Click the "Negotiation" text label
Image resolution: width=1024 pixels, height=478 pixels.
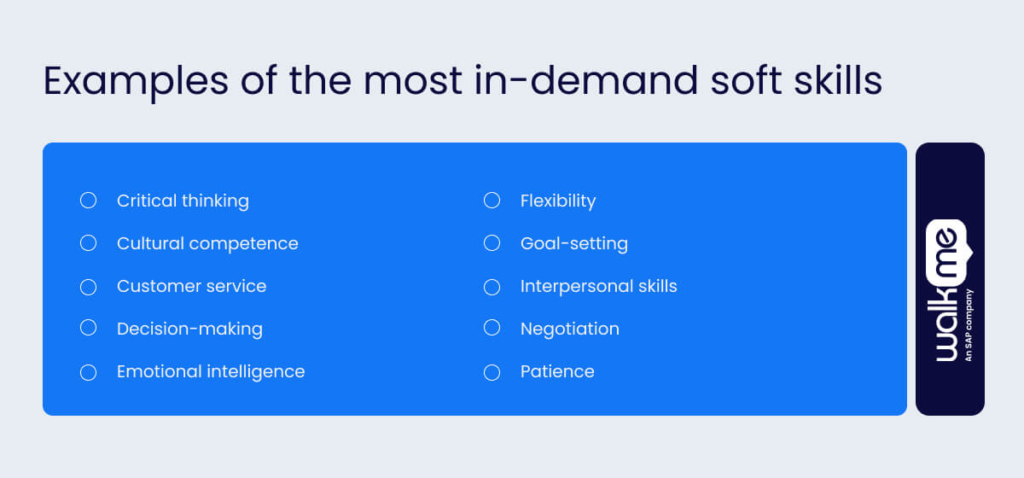[569, 328]
